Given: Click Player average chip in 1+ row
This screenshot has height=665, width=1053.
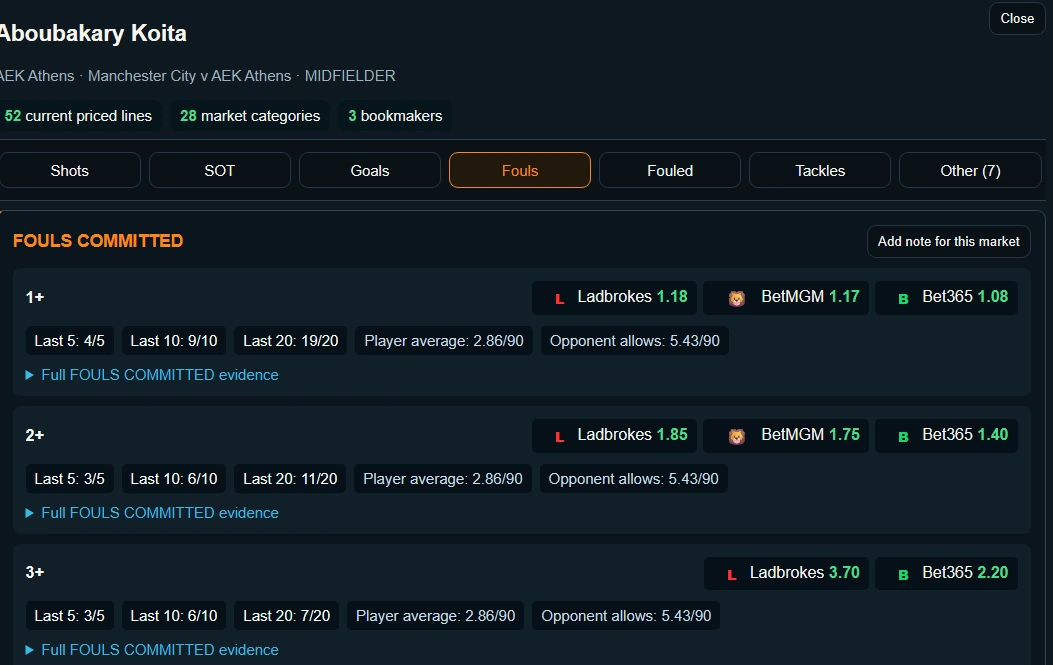Looking at the screenshot, I should [444, 341].
